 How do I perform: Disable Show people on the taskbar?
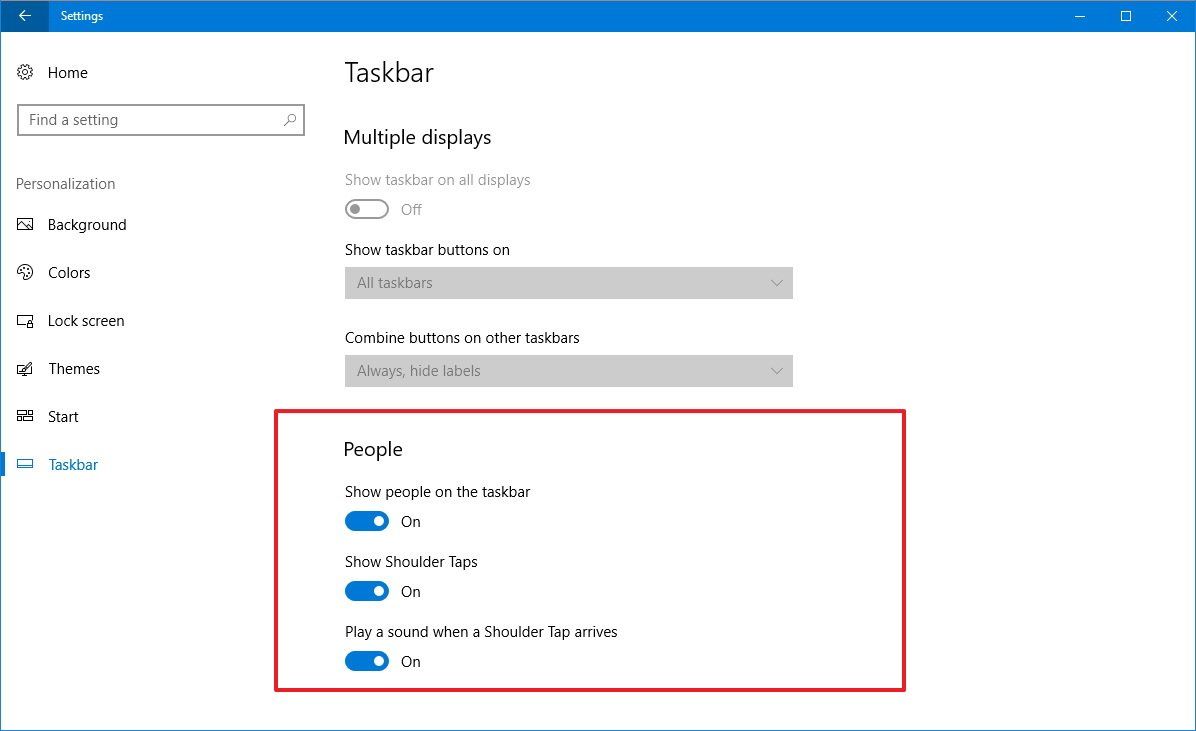point(366,521)
